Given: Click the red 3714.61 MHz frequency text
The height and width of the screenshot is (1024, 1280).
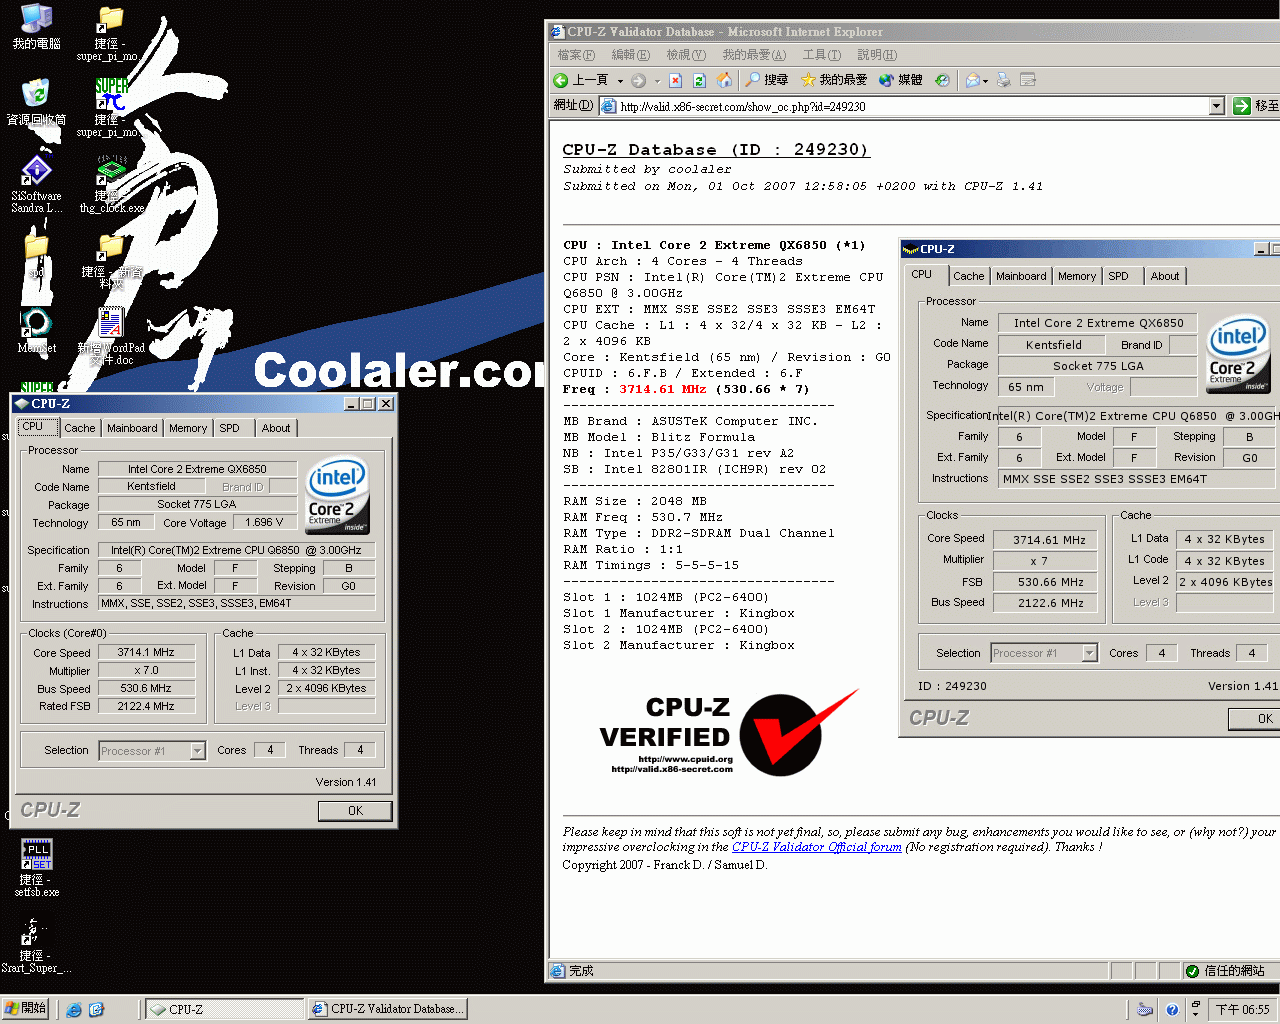Looking at the screenshot, I should coord(662,390).
